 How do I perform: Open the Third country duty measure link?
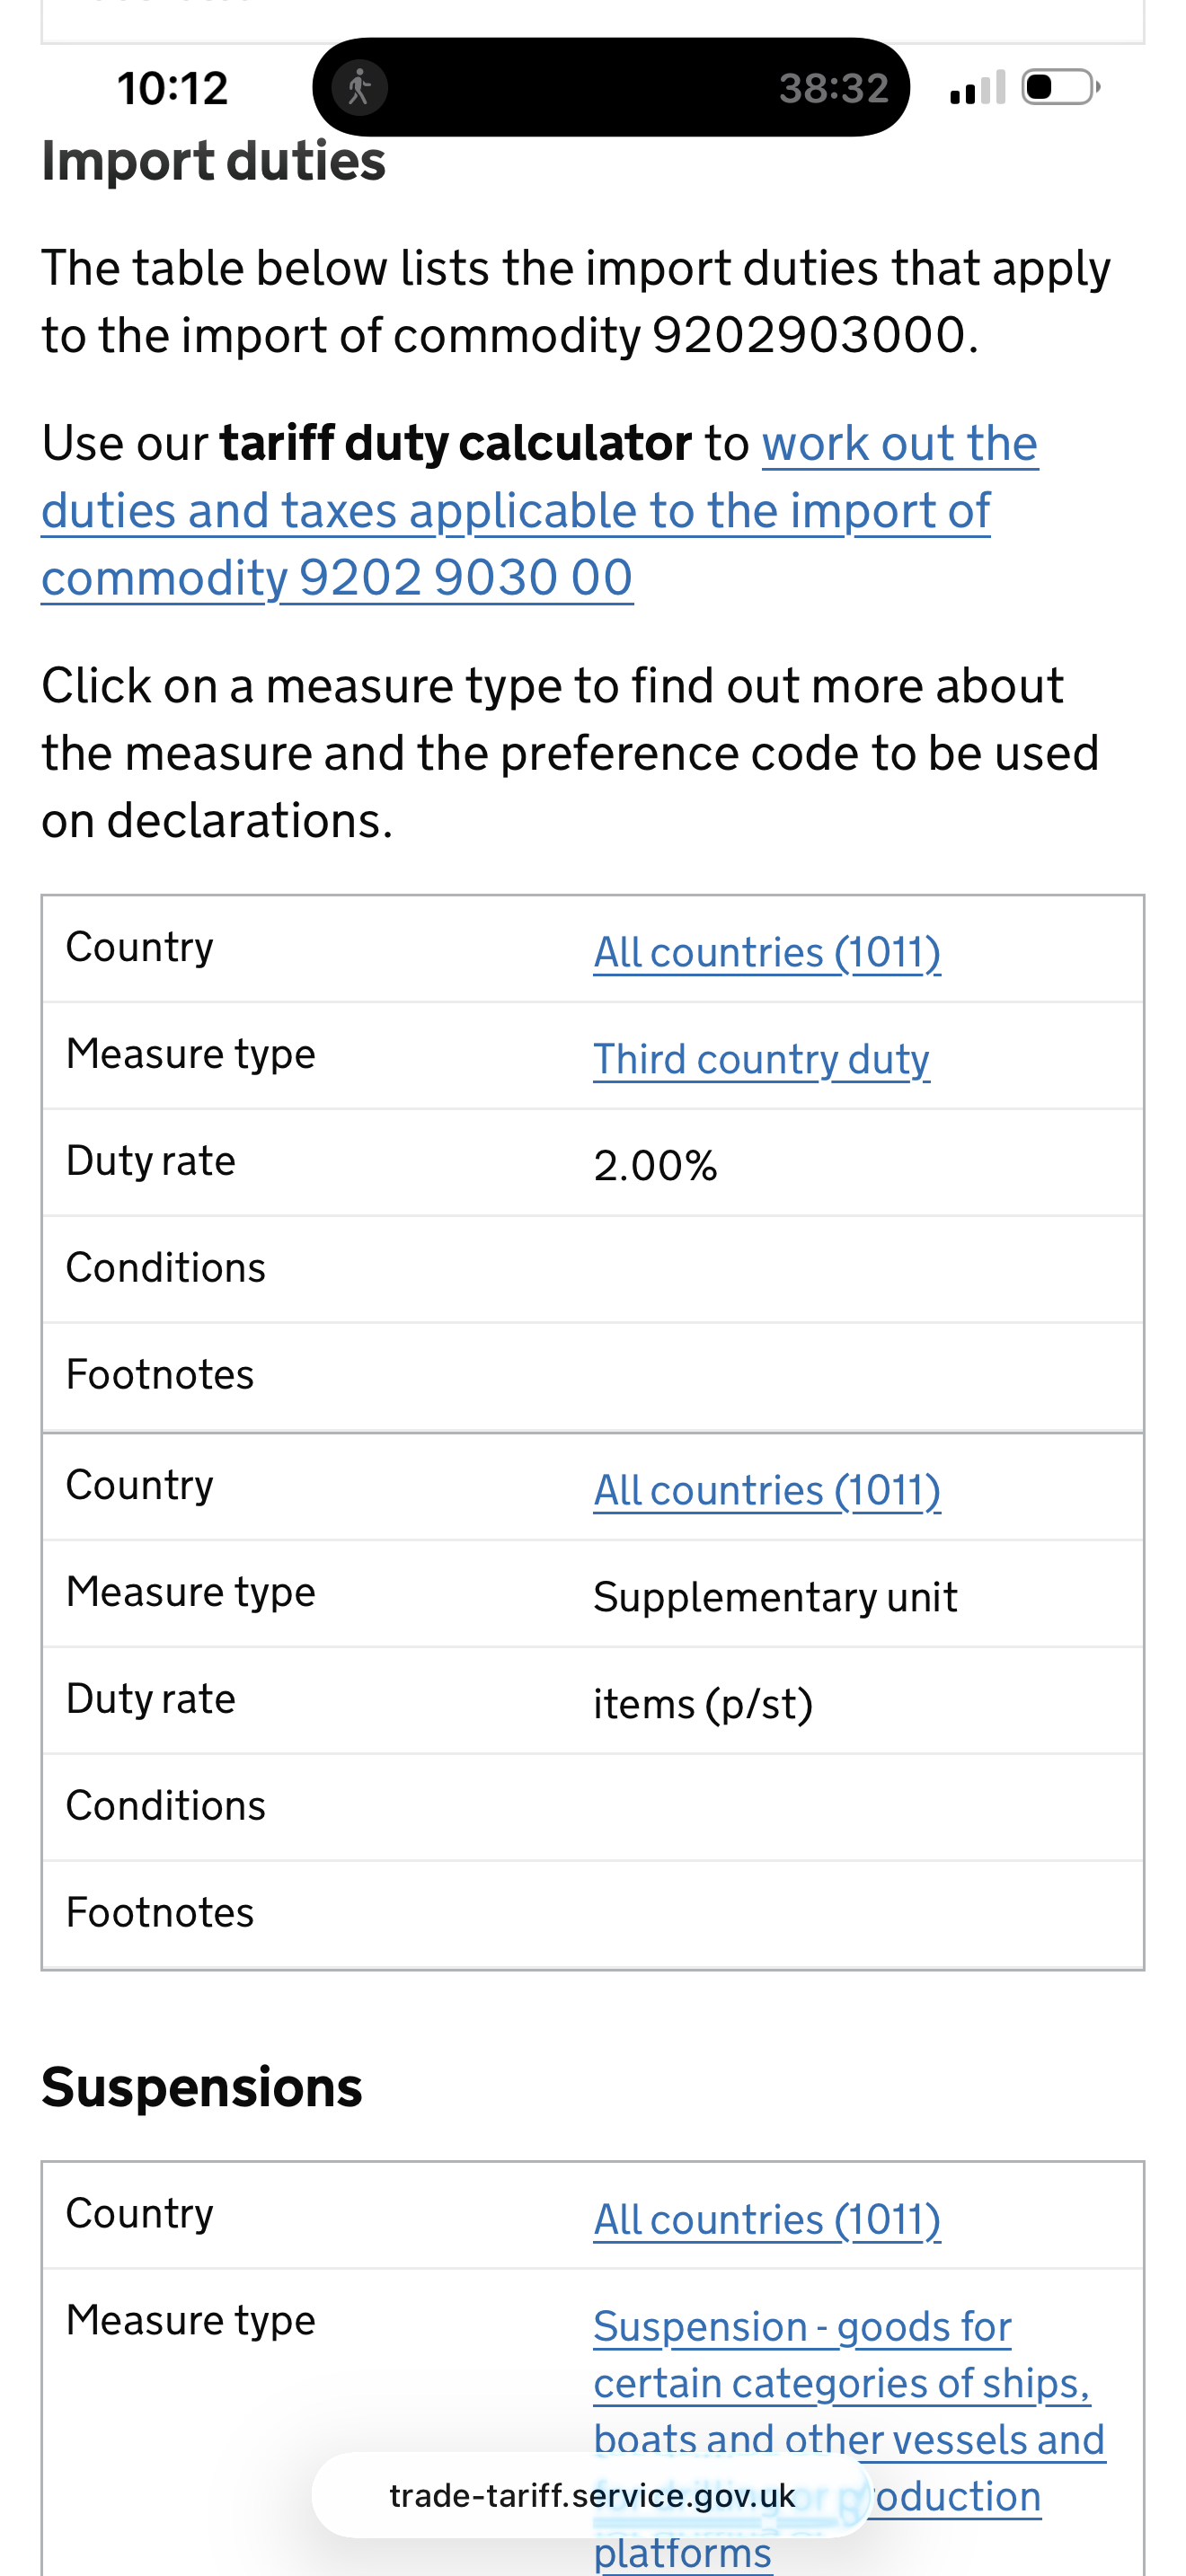761,1059
